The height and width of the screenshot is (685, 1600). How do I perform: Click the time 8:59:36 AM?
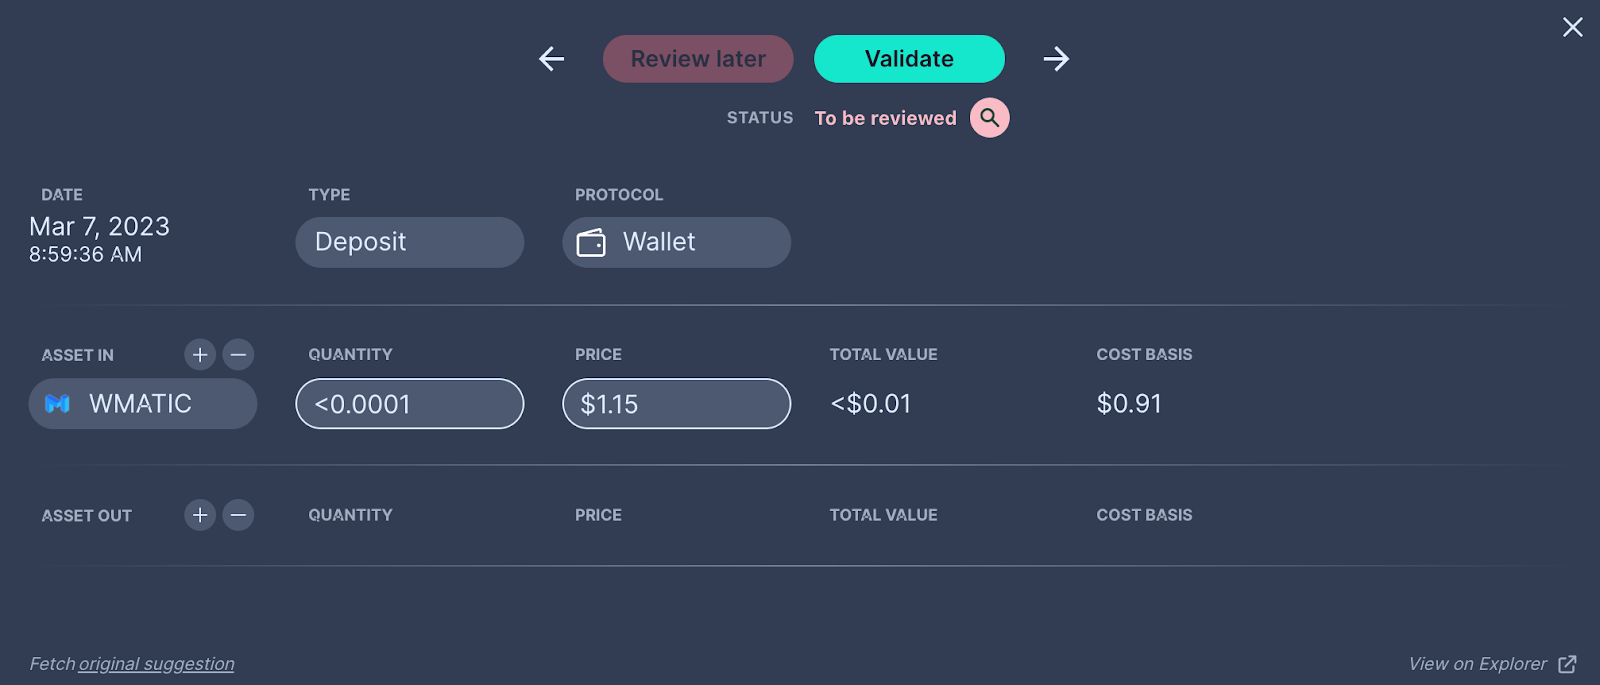(85, 255)
